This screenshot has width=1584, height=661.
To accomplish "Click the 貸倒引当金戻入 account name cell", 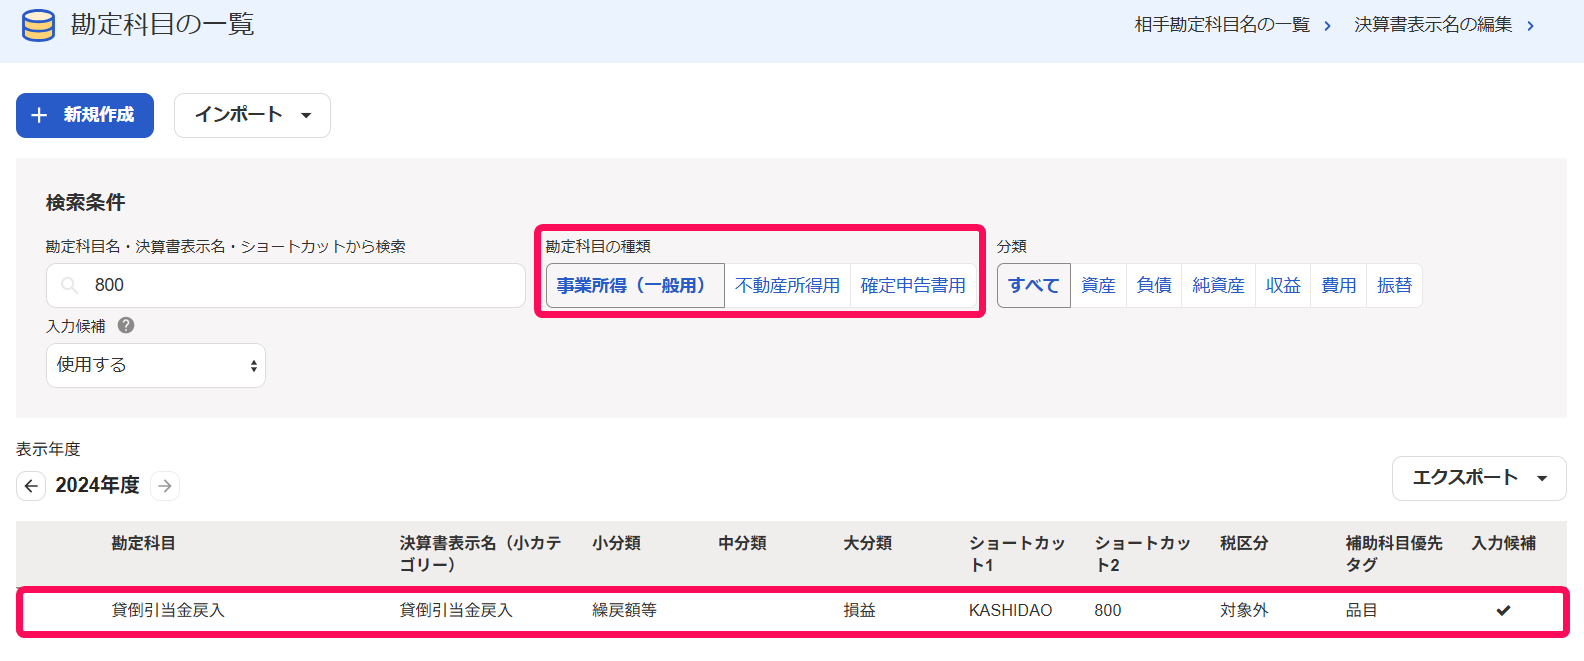I will [x=168, y=610].
